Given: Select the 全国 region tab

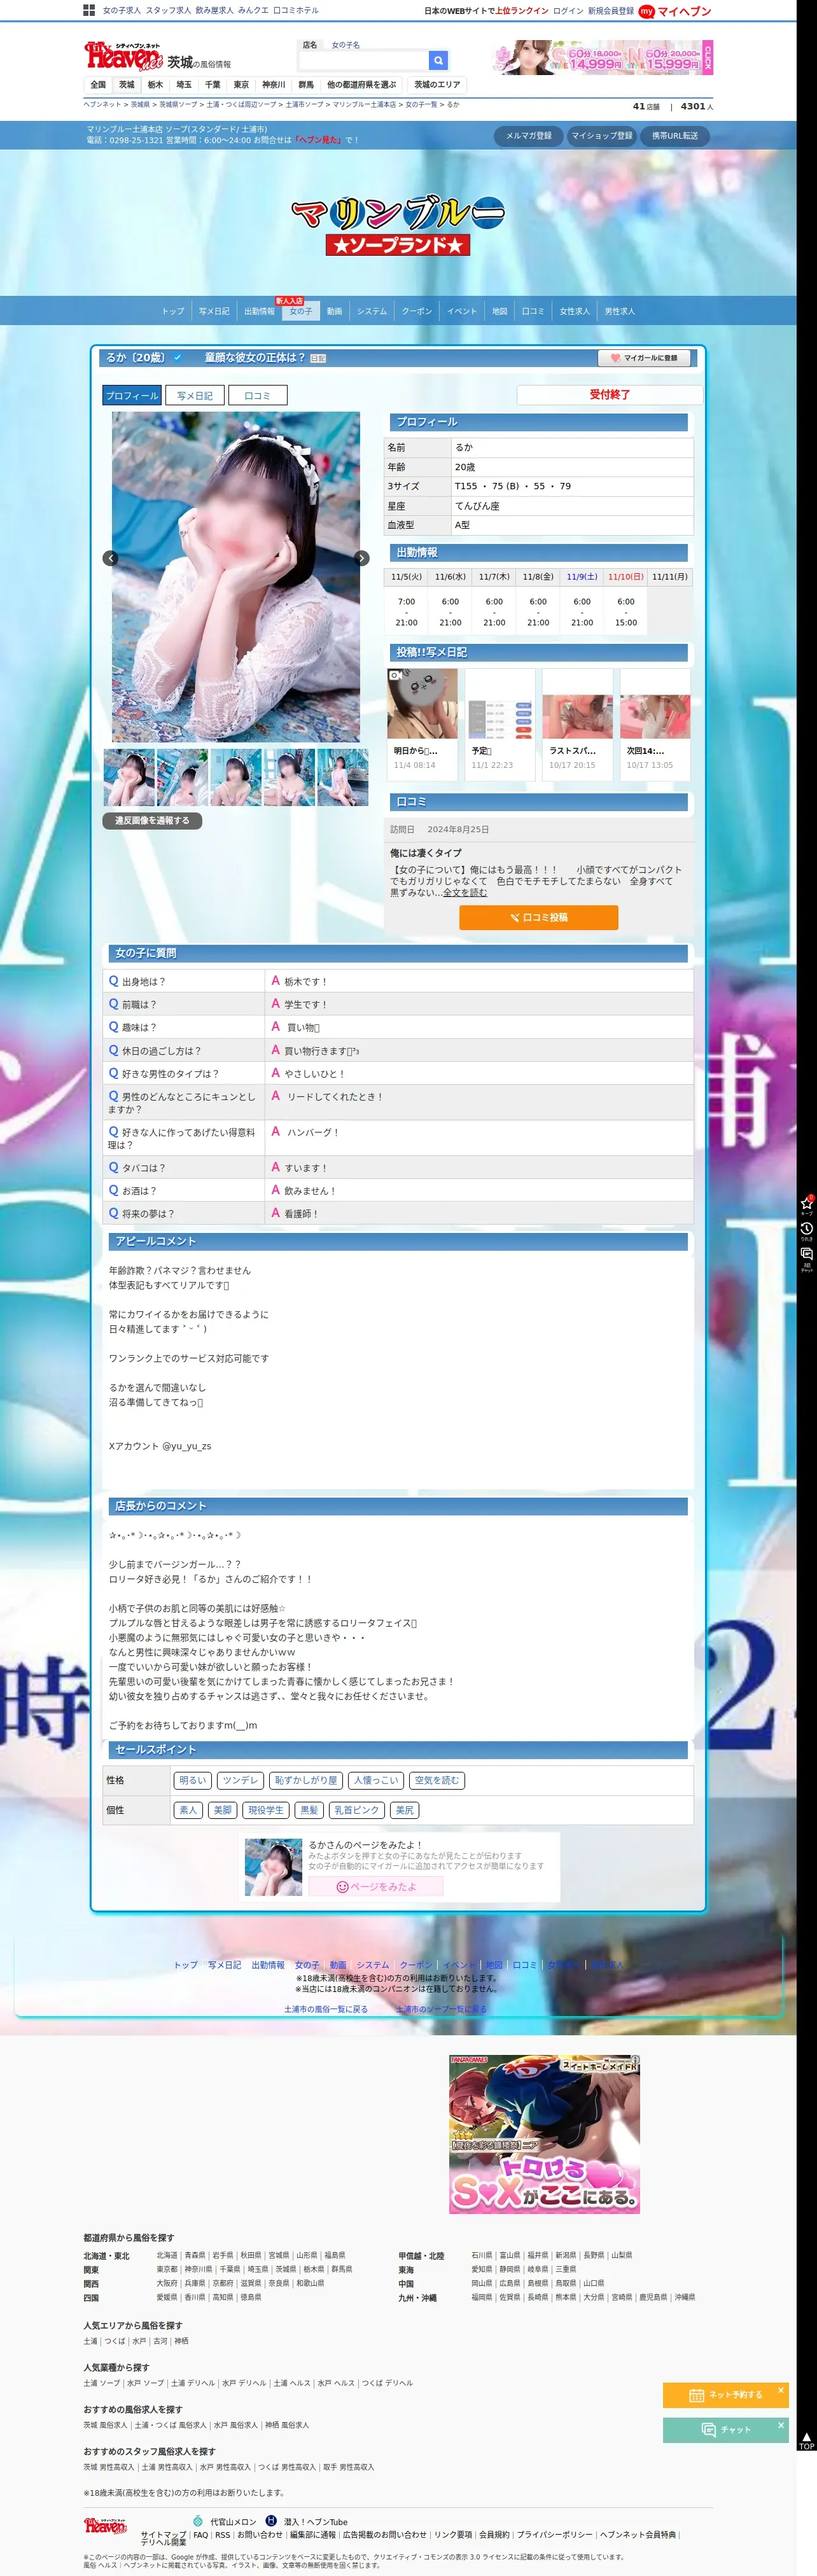Looking at the screenshot, I should (98, 85).
